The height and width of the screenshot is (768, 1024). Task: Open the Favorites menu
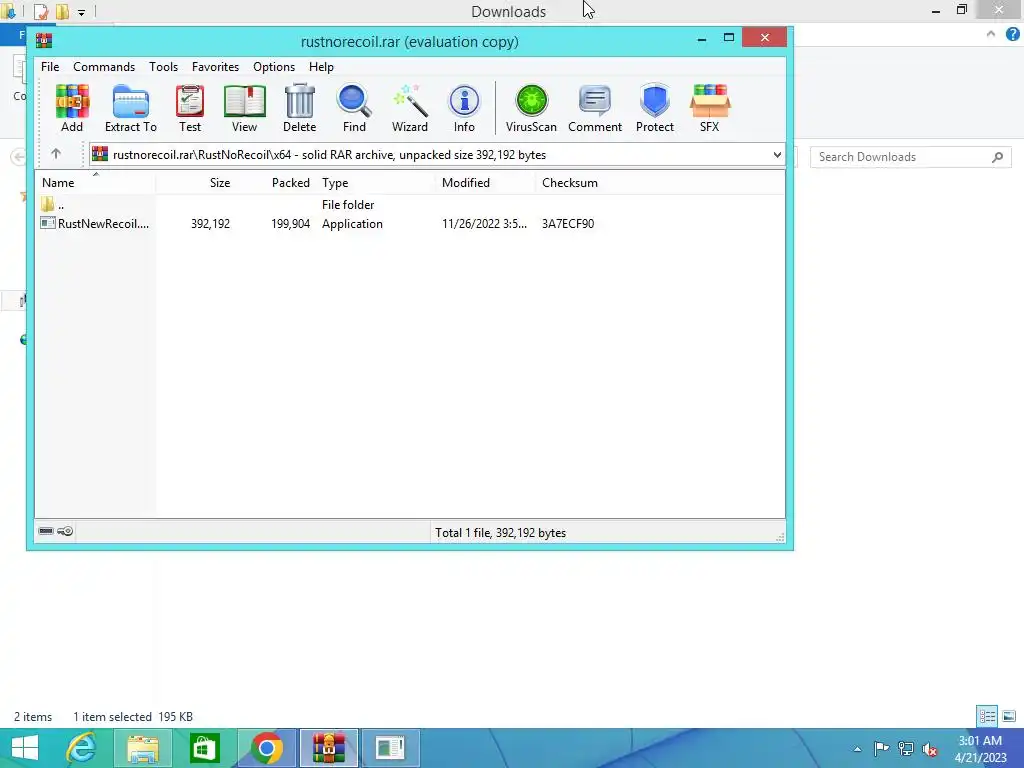(x=216, y=67)
